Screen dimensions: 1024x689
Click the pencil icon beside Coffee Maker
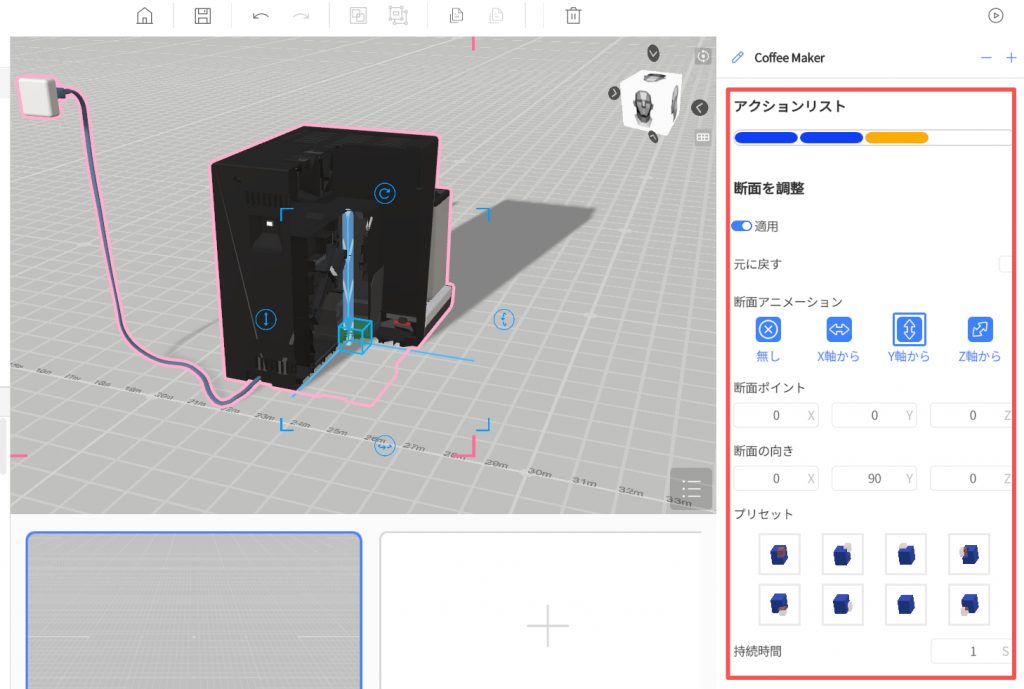click(x=738, y=58)
